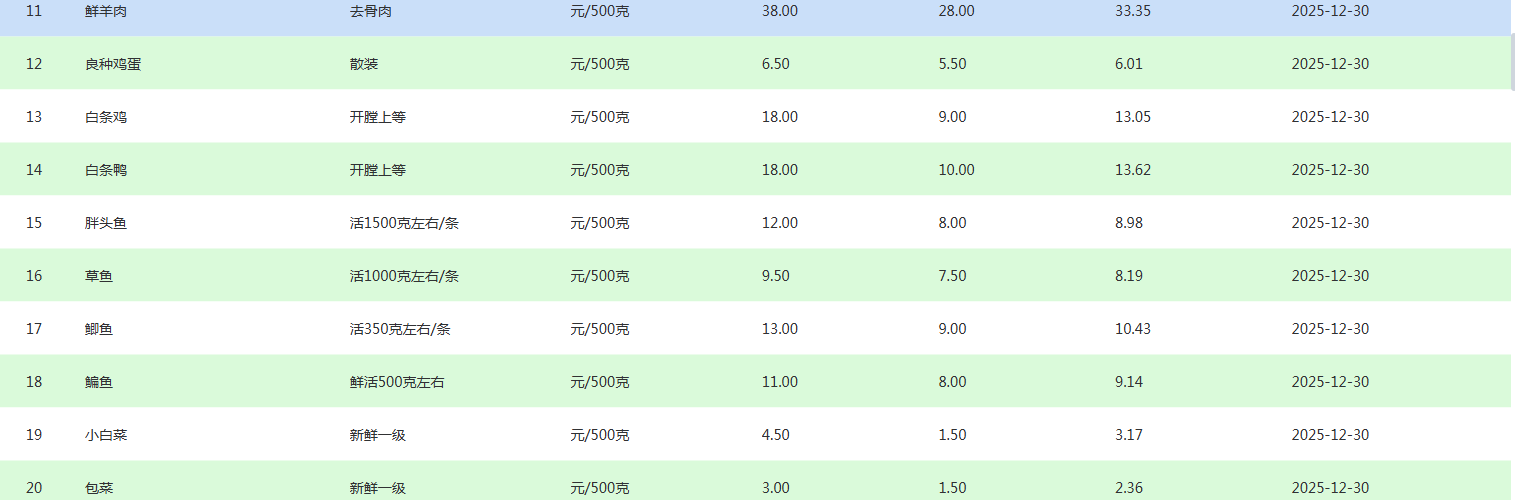Click the 白条鸭 product name

pos(105,170)
